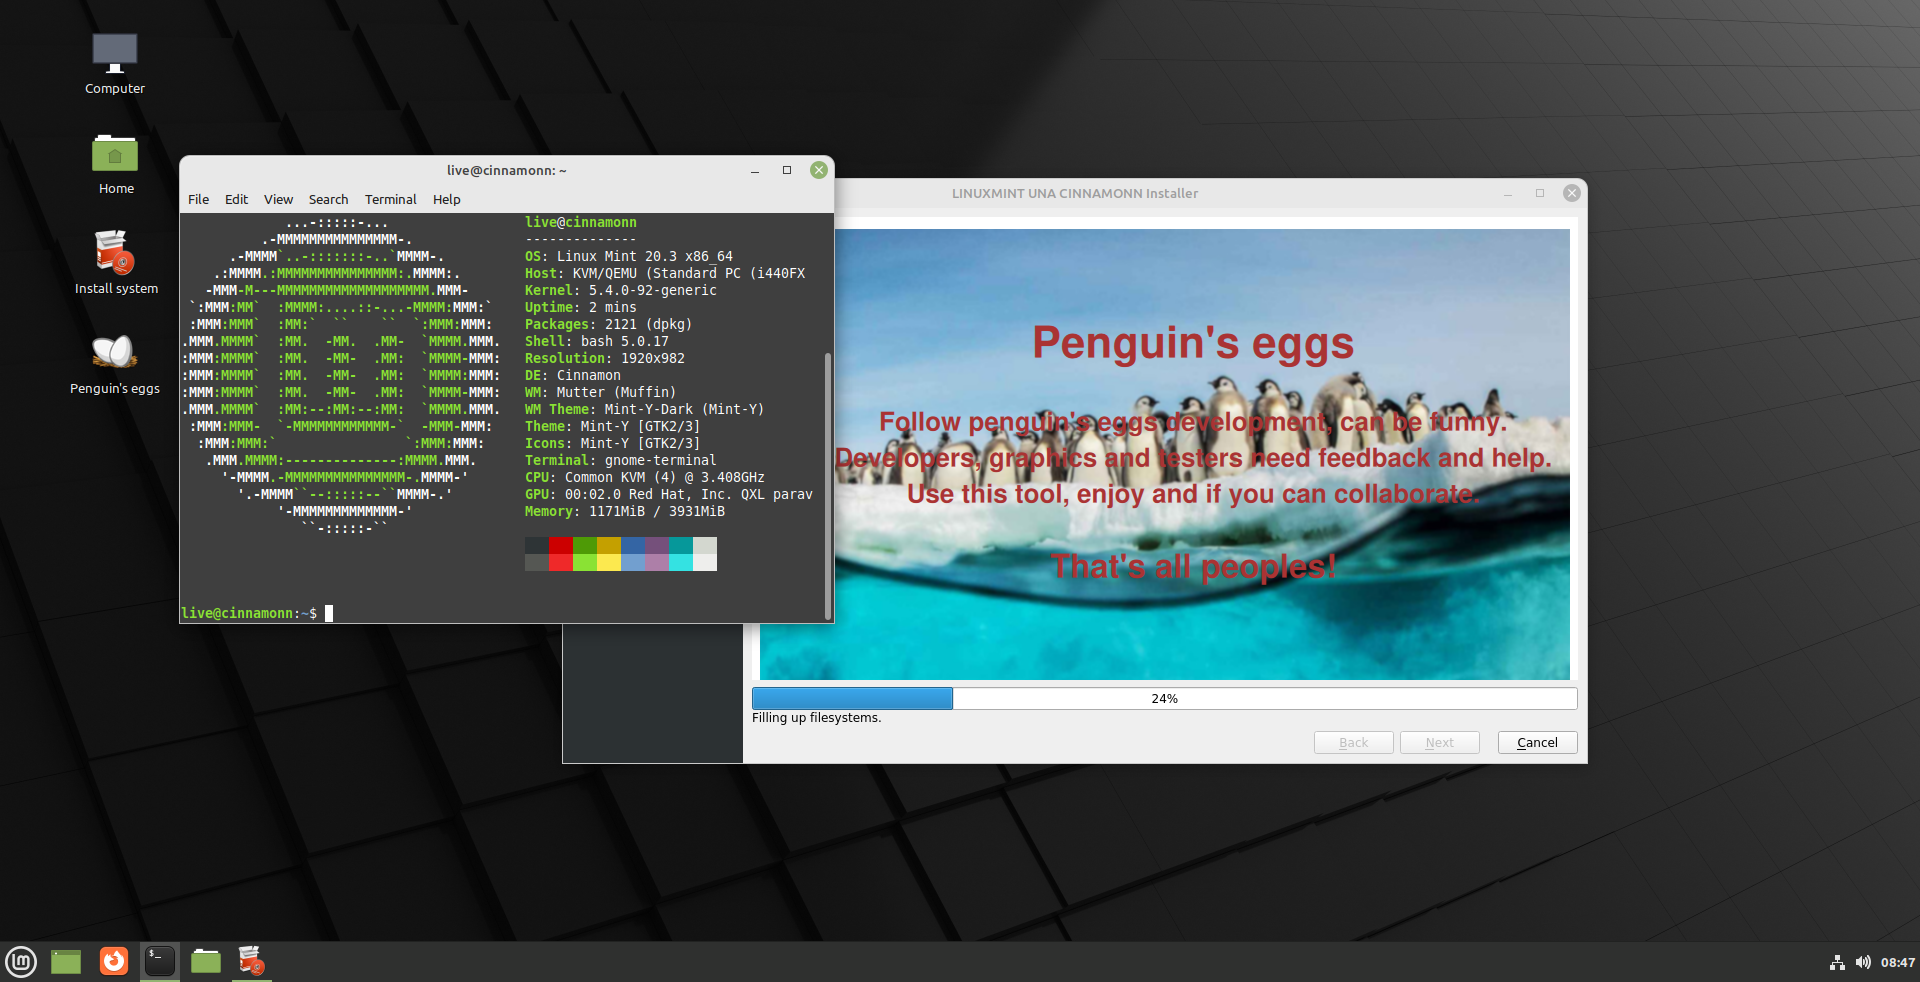Image resolution: width=1920 pixels, height=982 pixels.
Task: Open the sound volume tray icon
Action: [x=1863, y=962]
